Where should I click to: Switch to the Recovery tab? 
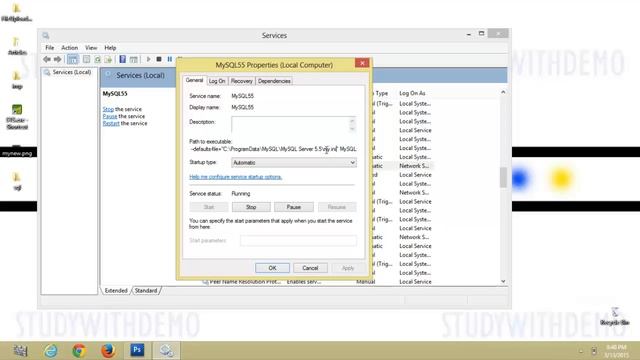241,81
